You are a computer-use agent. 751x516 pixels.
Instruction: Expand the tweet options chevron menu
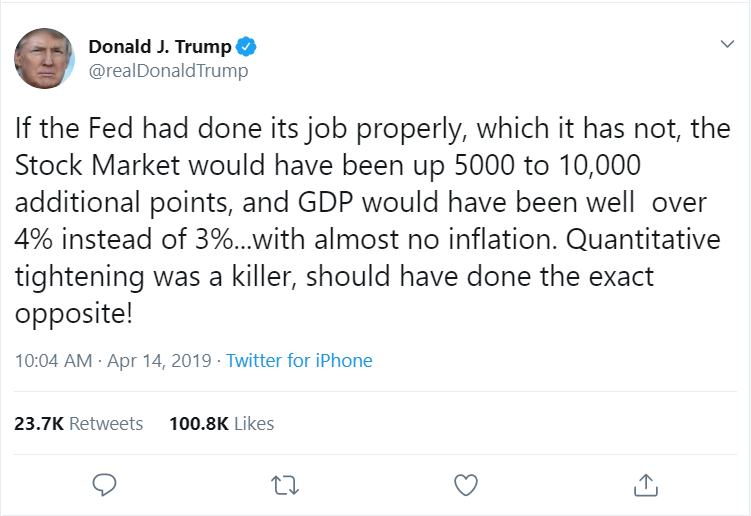coord(727,44)
